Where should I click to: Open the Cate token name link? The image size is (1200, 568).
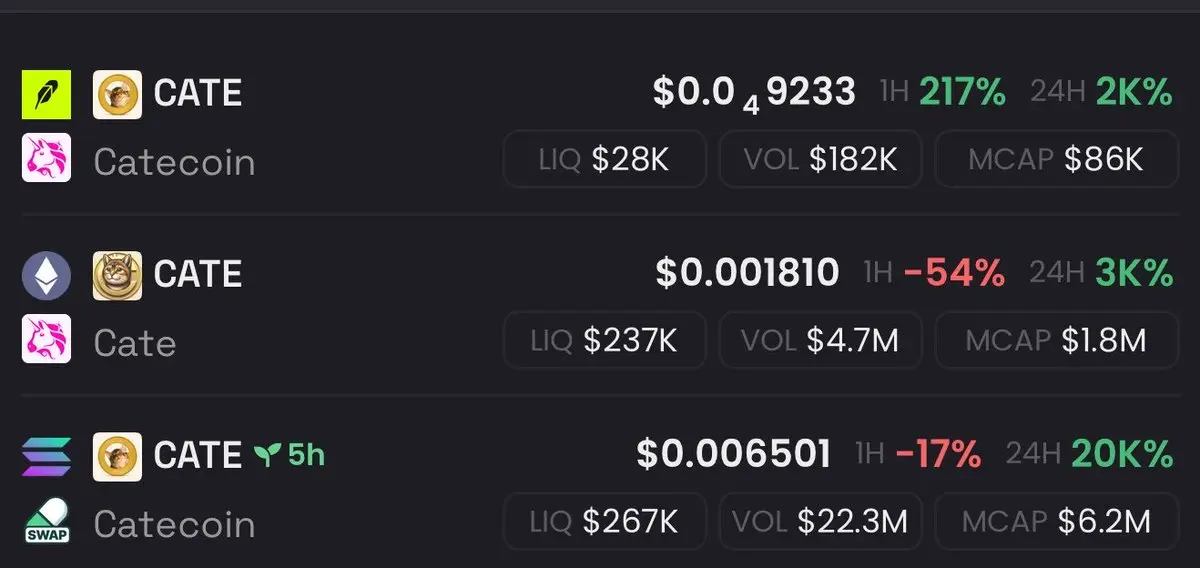point(135,343)
